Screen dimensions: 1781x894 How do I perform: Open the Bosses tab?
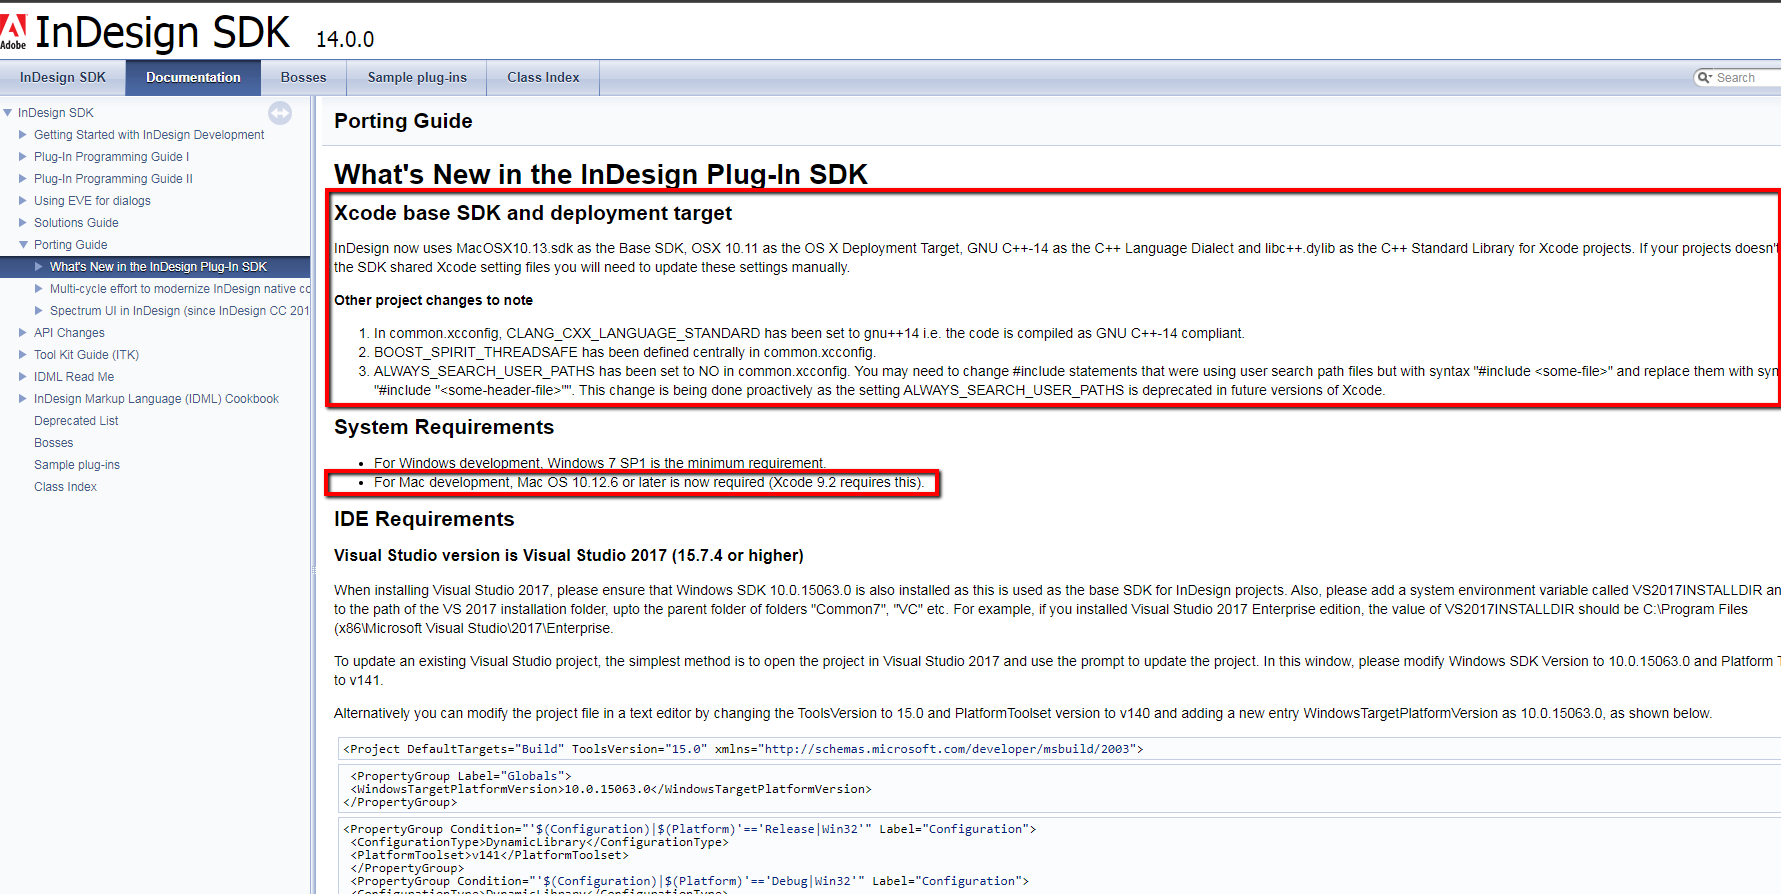304,78
